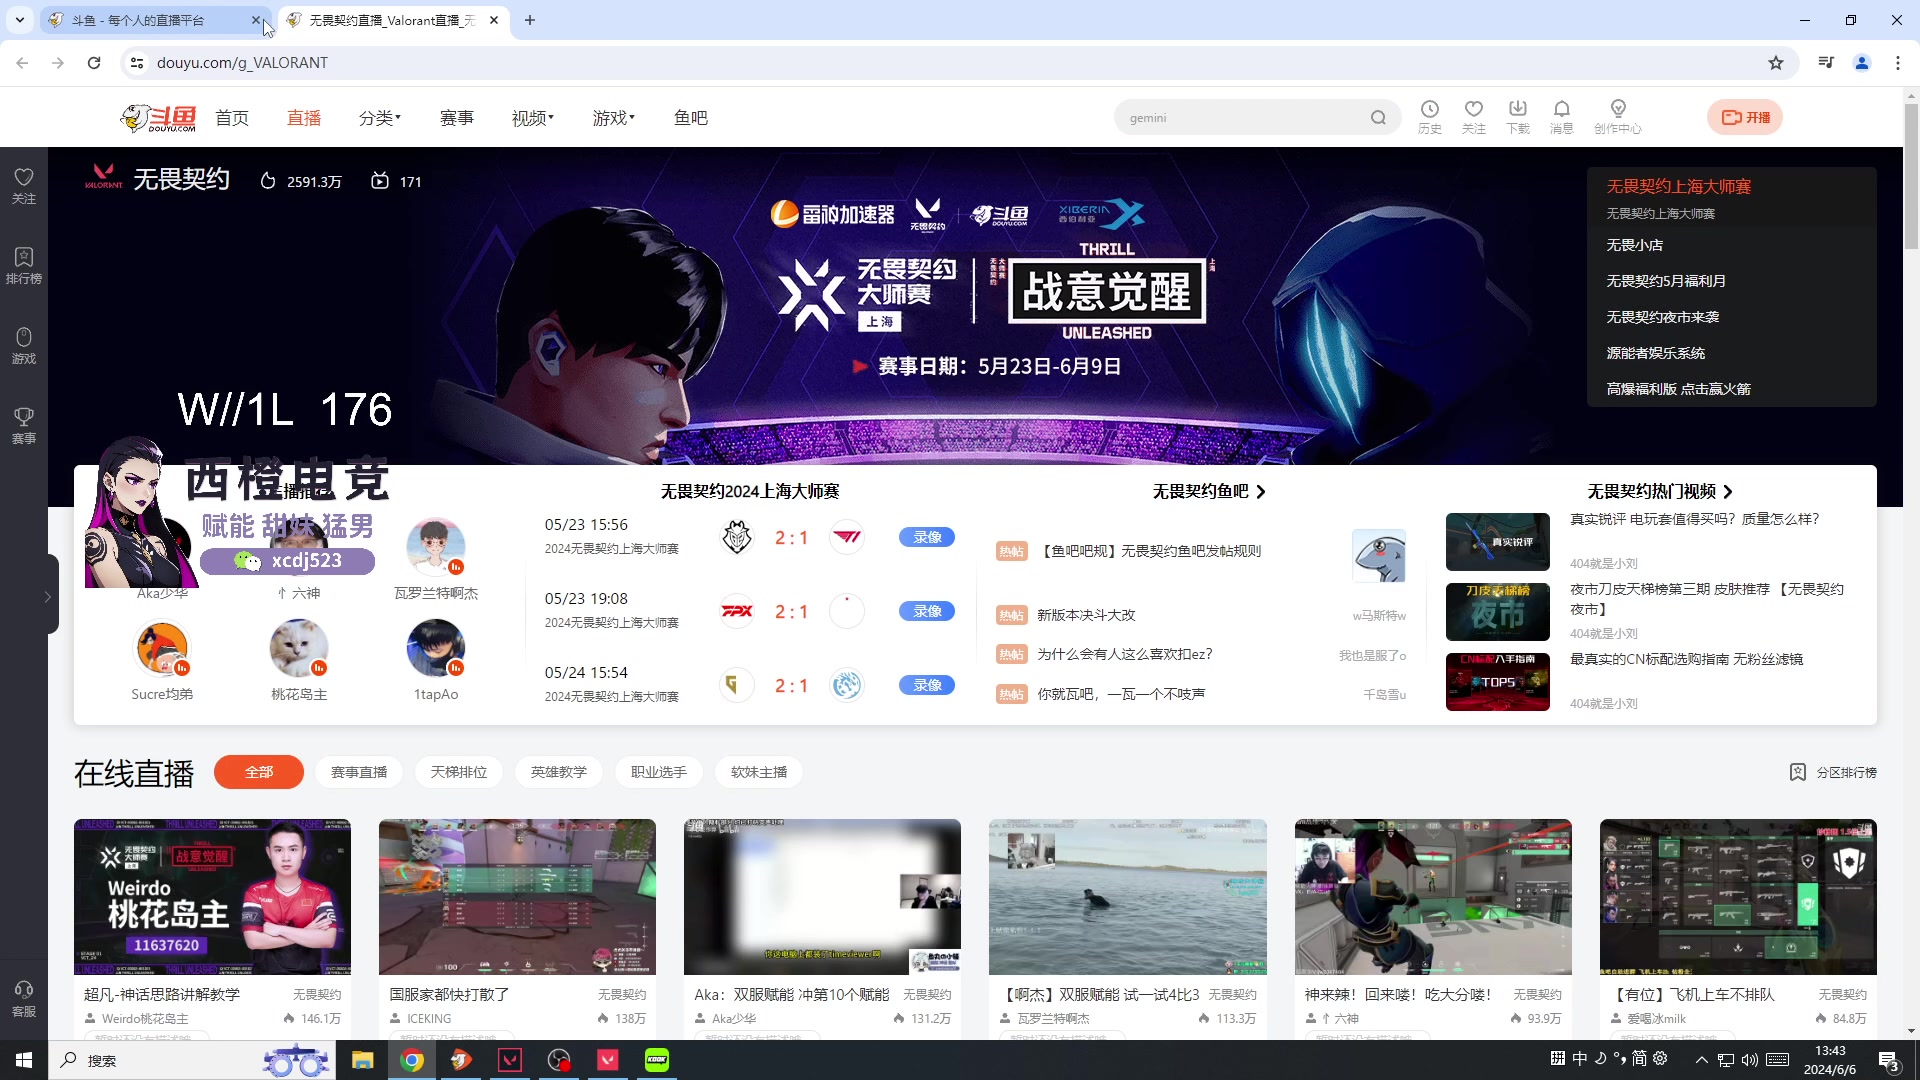This screenshot has width=1920, height=1080.
Task: Open 赛事 in the left sidebar
Action: pos(24,426)
